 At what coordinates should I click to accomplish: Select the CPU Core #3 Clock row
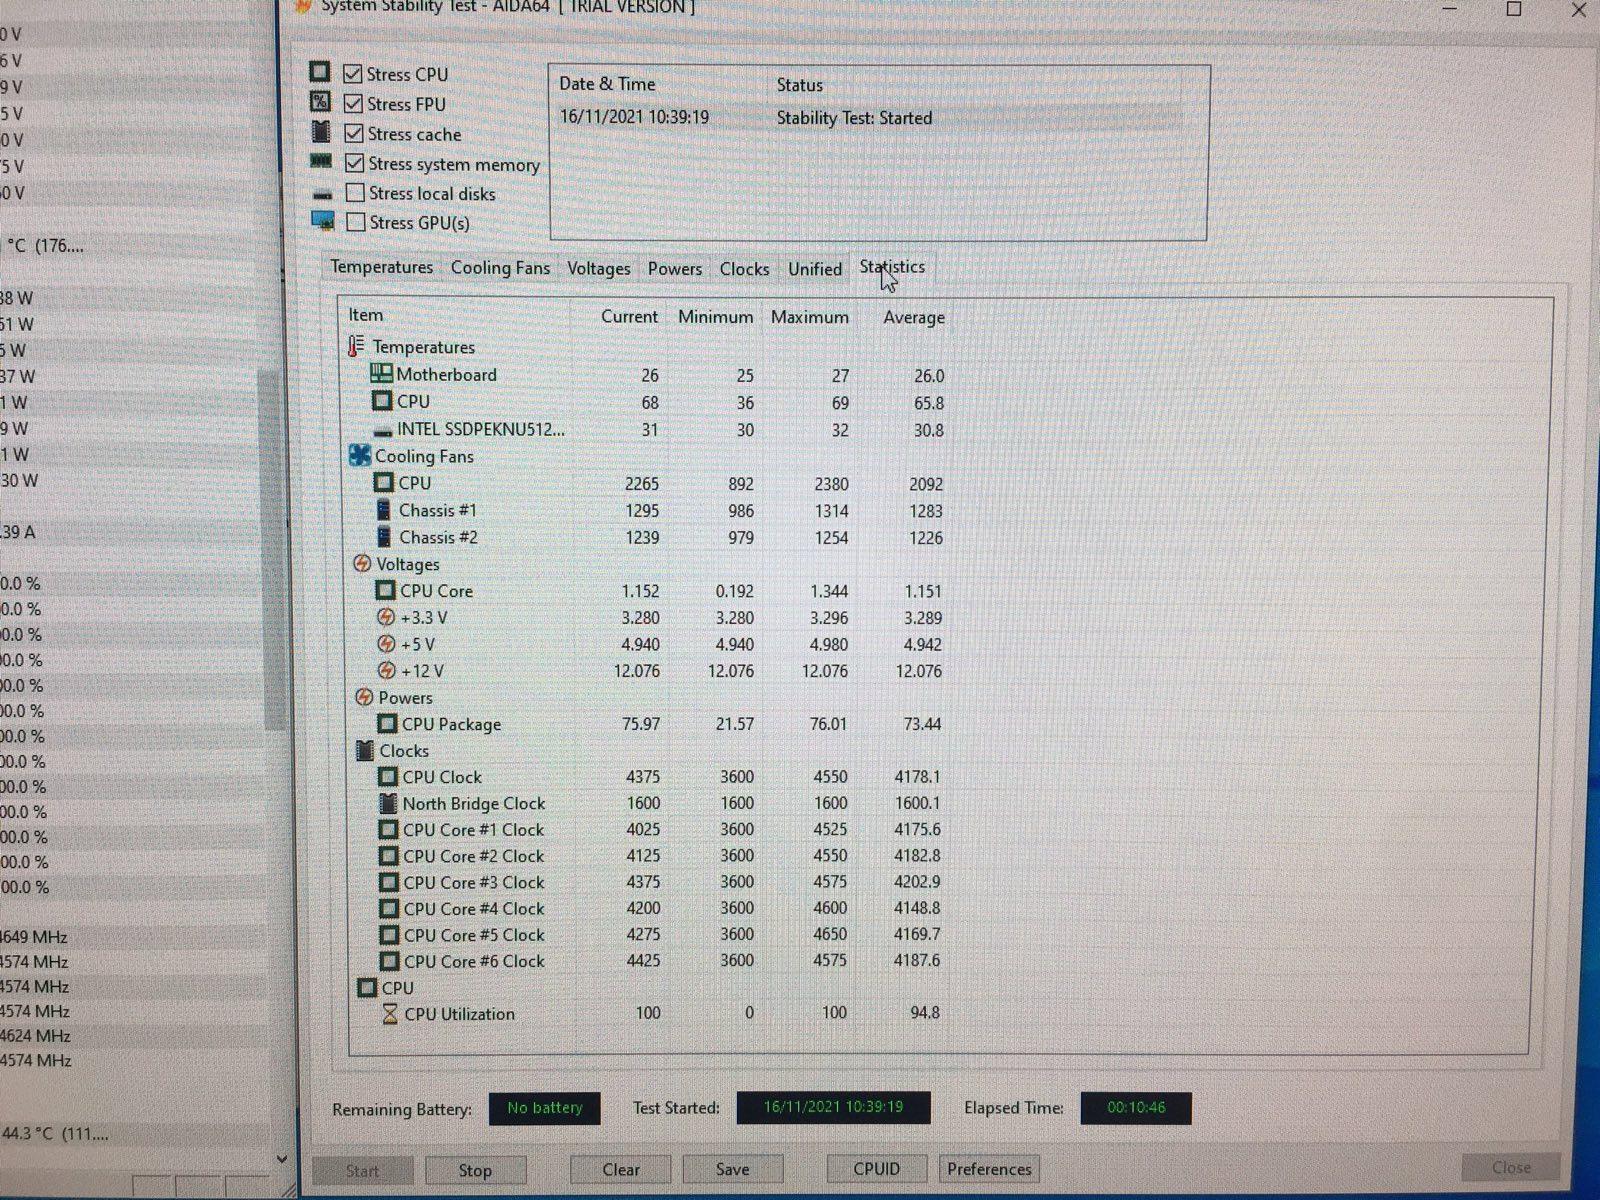(x=662, y=882)
